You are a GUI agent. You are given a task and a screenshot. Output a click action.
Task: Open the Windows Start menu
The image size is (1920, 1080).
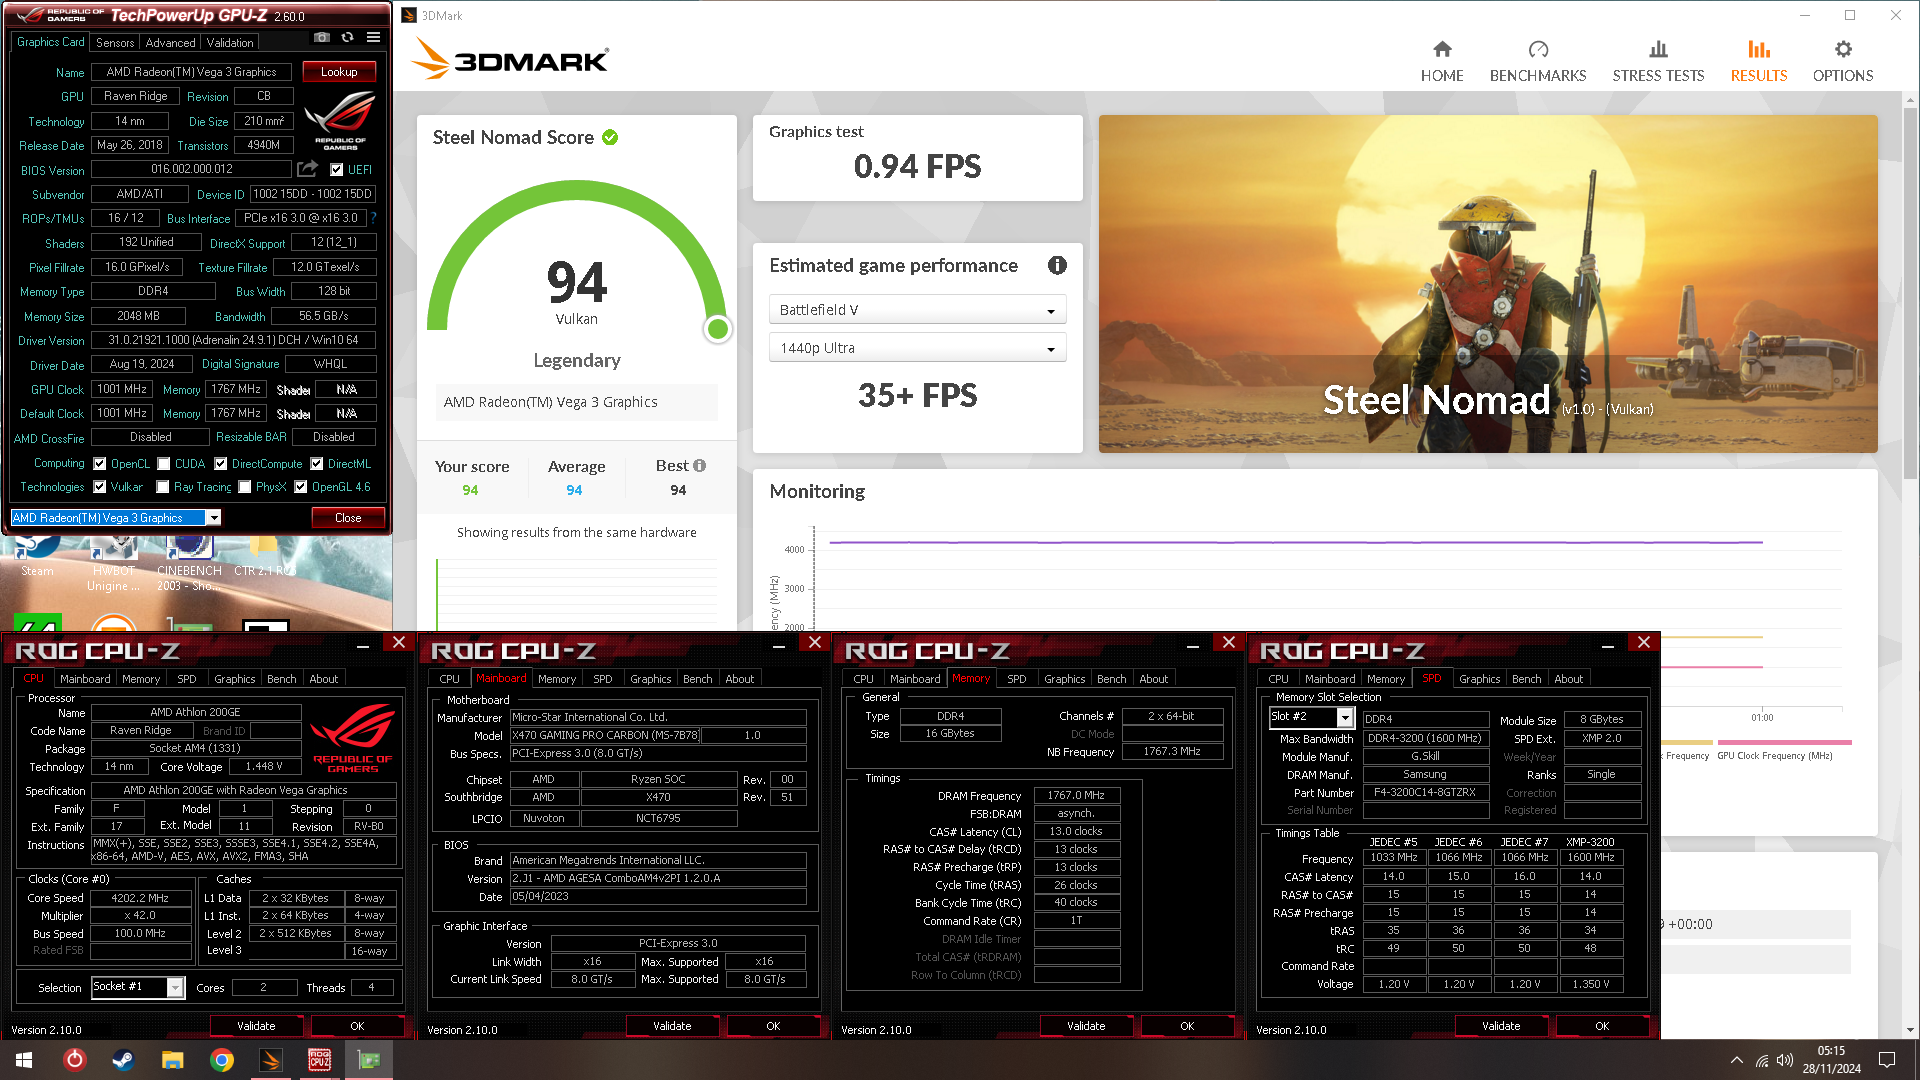(24, 1060)
